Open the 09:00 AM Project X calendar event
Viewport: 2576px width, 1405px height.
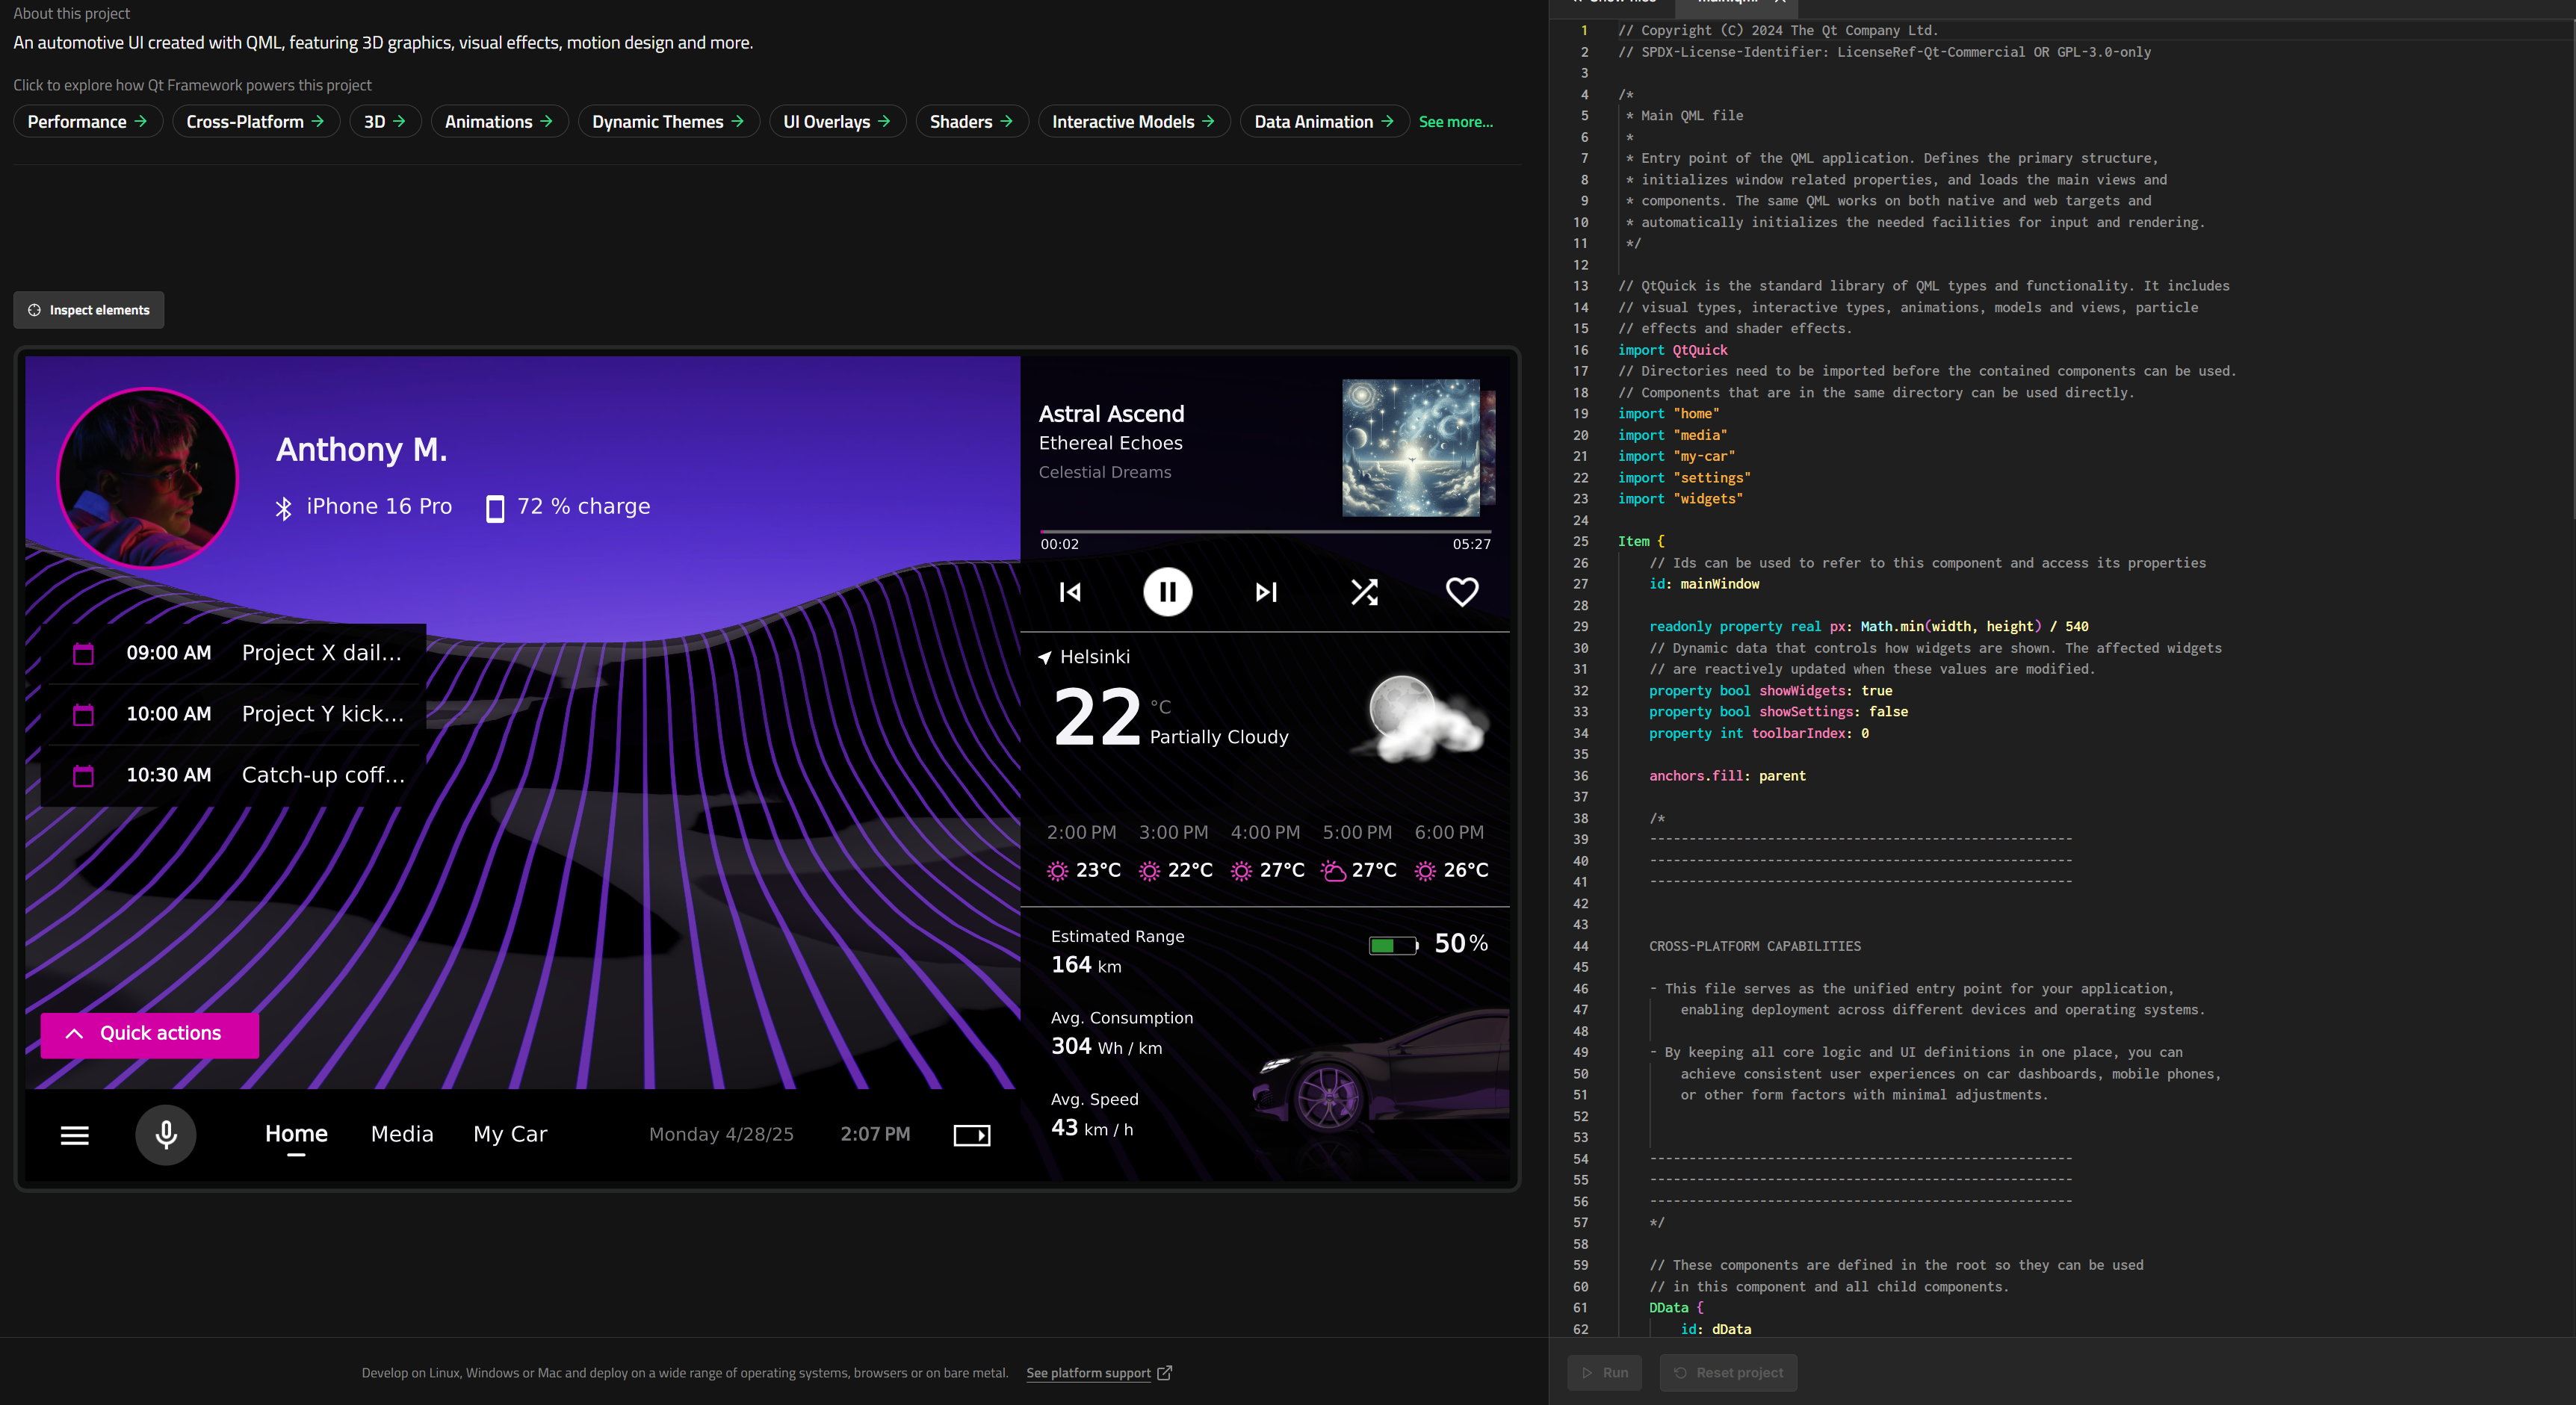pos(238,653)
